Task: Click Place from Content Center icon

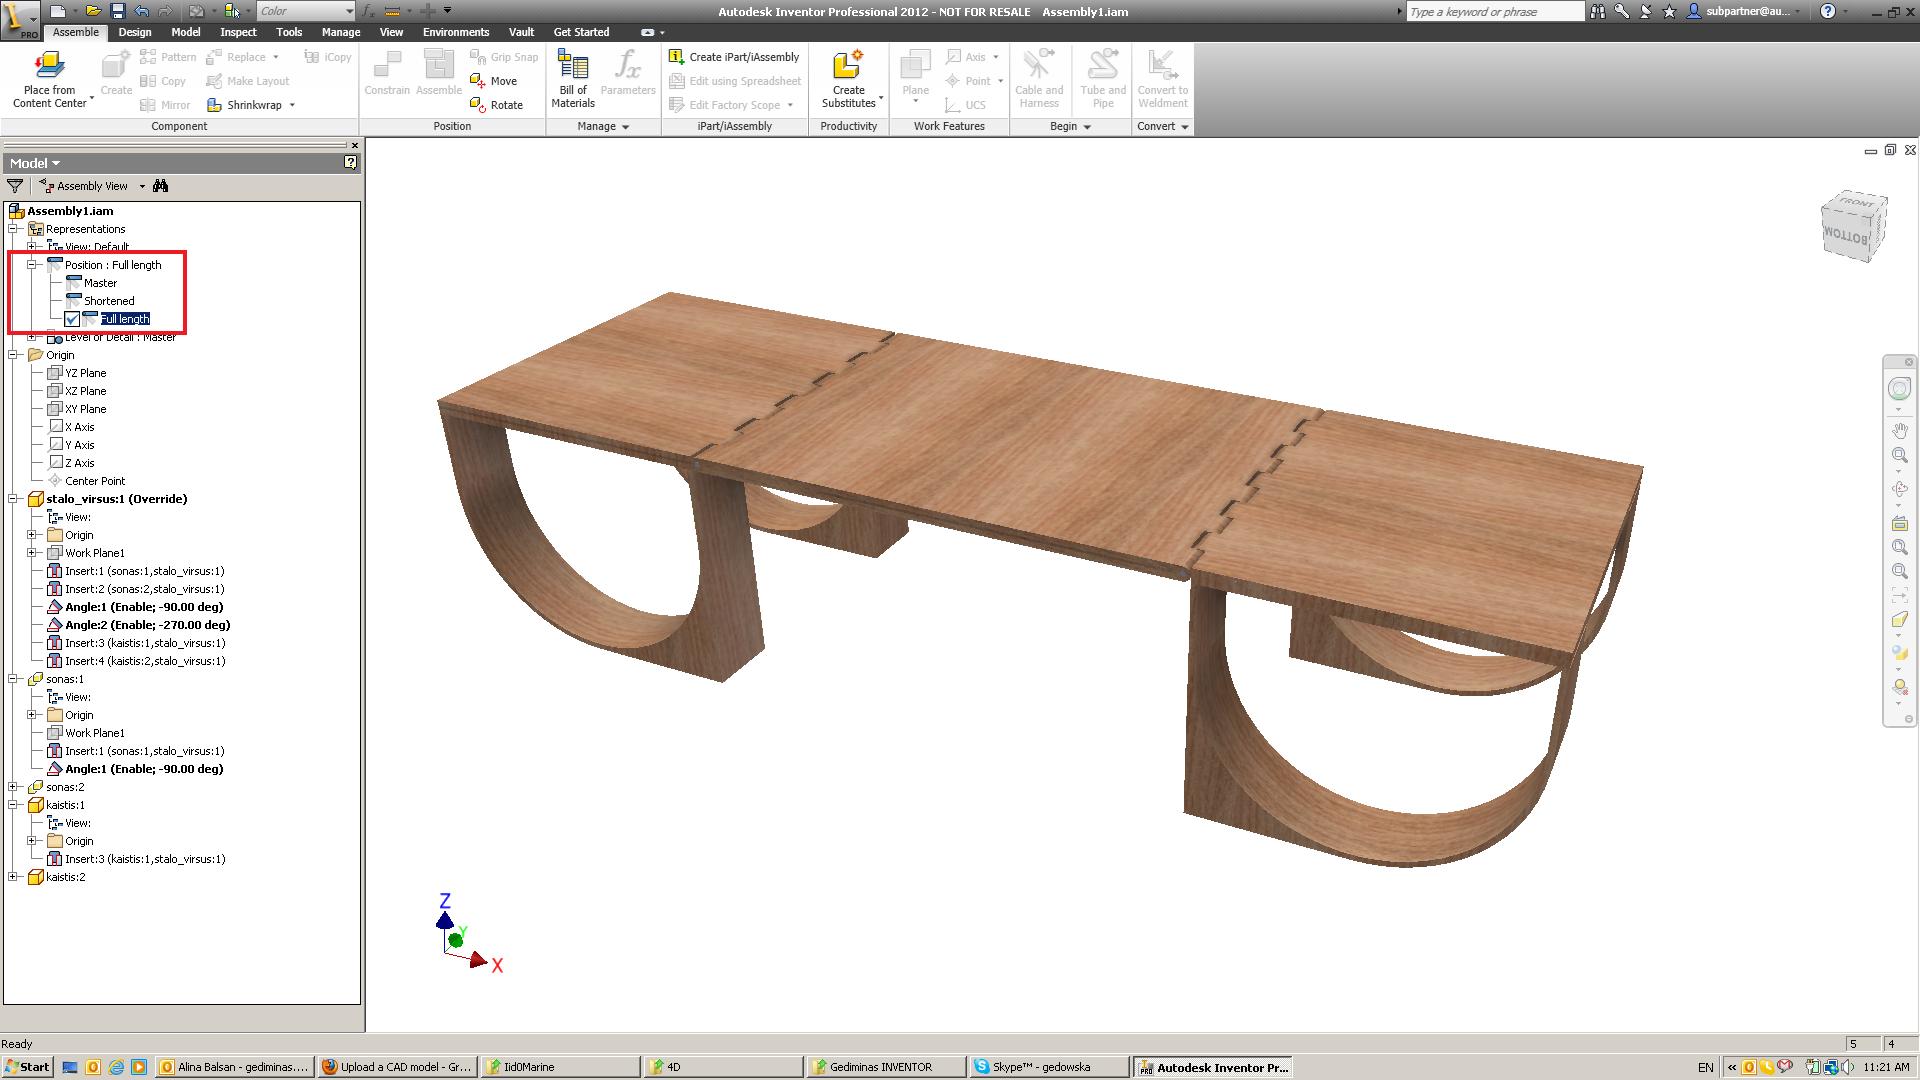Action: [48, 67]
